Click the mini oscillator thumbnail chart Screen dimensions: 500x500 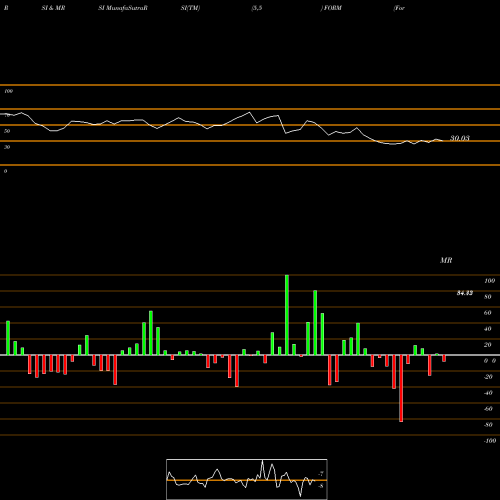[247, 479]
